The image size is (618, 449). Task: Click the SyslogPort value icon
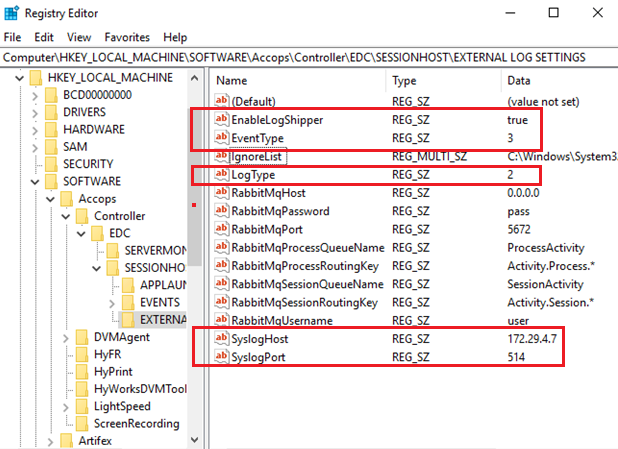(221, 357)
